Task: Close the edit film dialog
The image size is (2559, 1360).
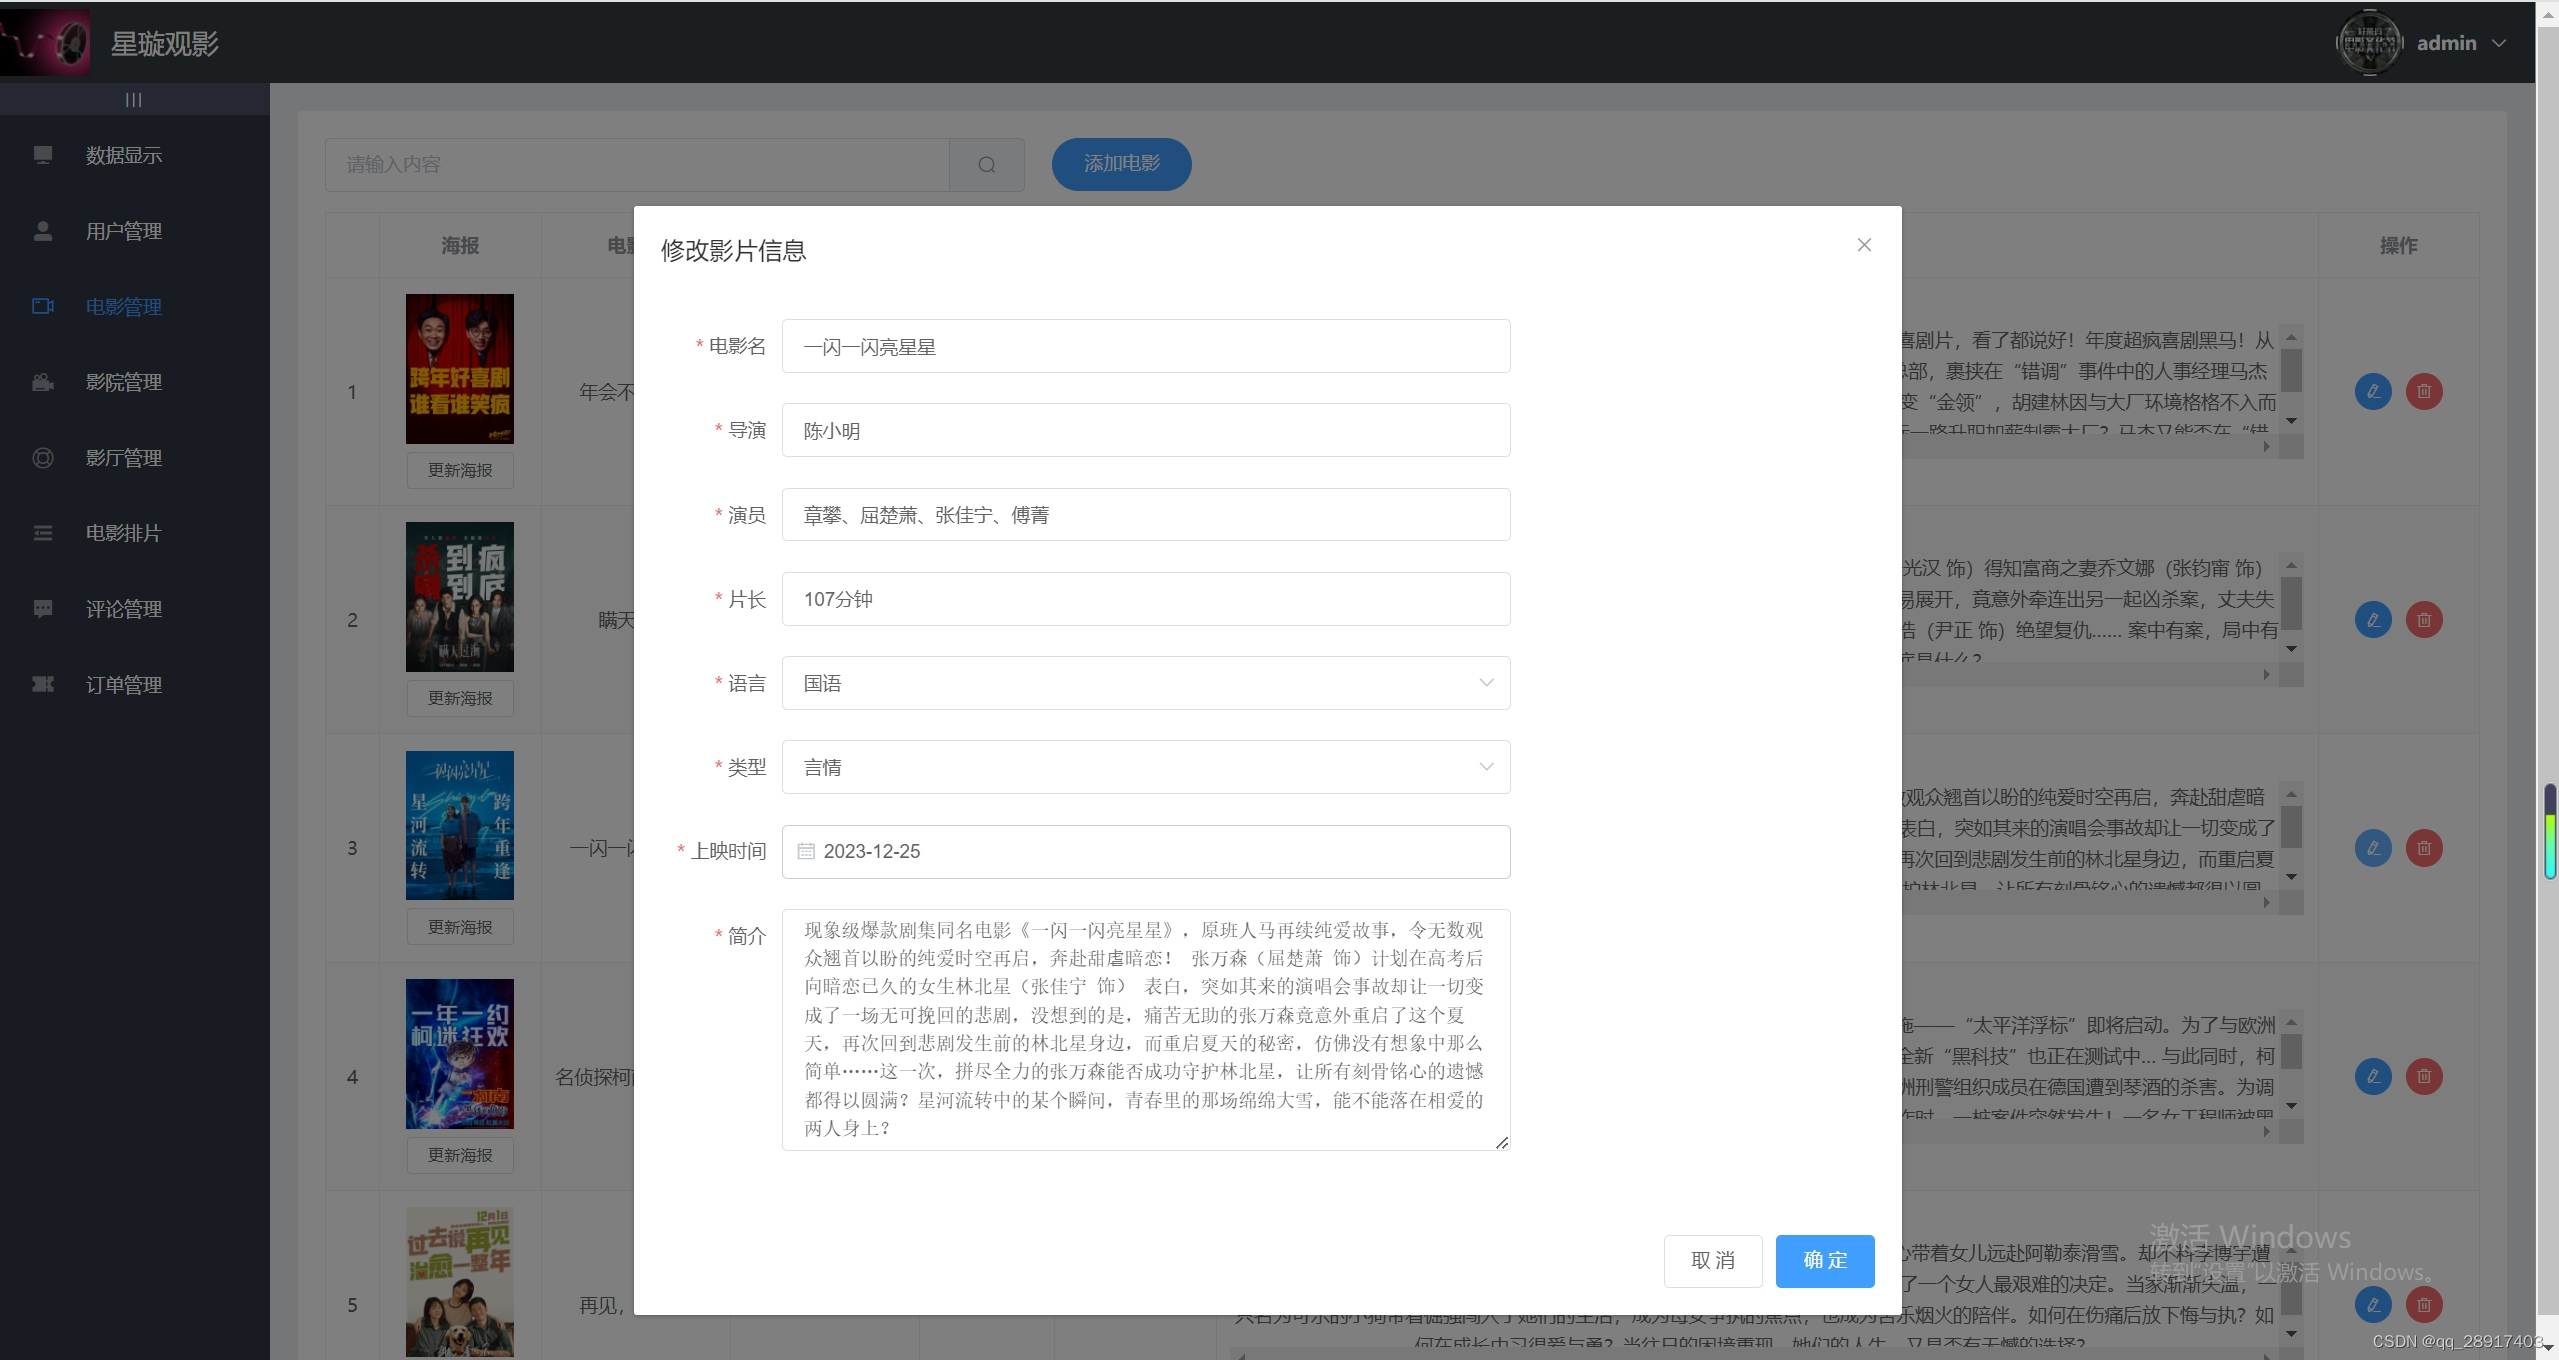Action: 1864,245
